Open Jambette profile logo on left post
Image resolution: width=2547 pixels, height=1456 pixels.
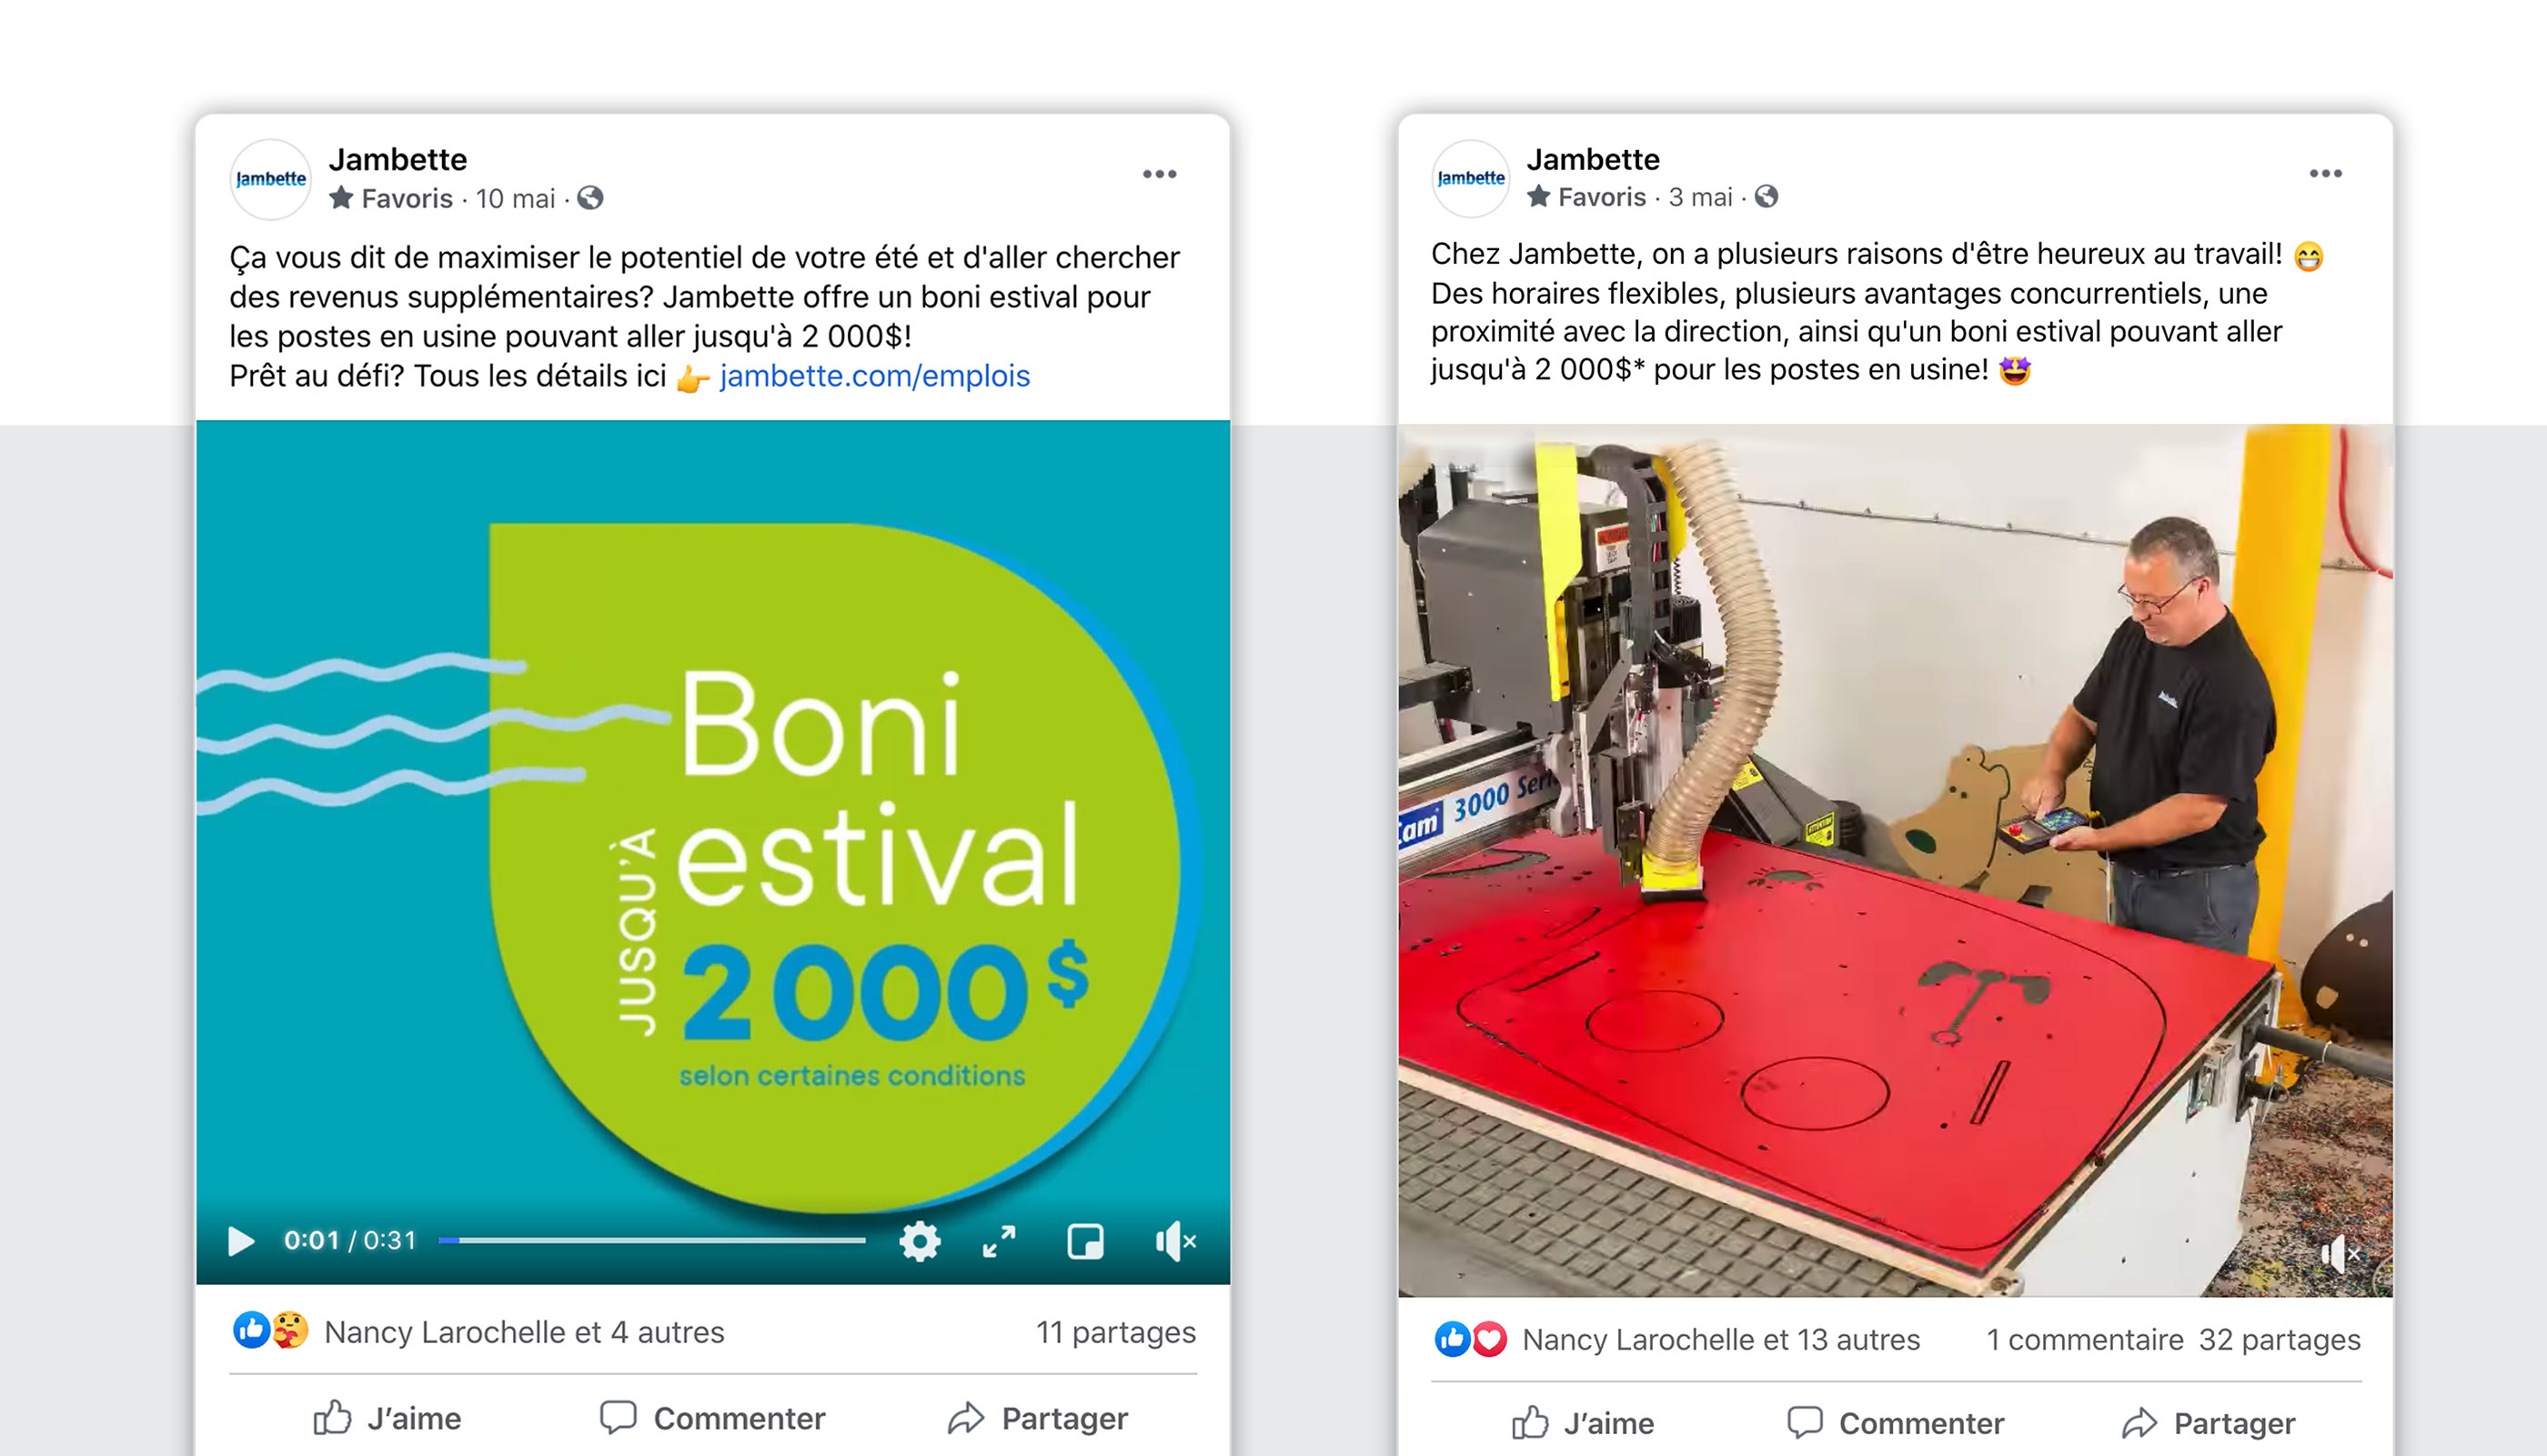pos(271,179)
